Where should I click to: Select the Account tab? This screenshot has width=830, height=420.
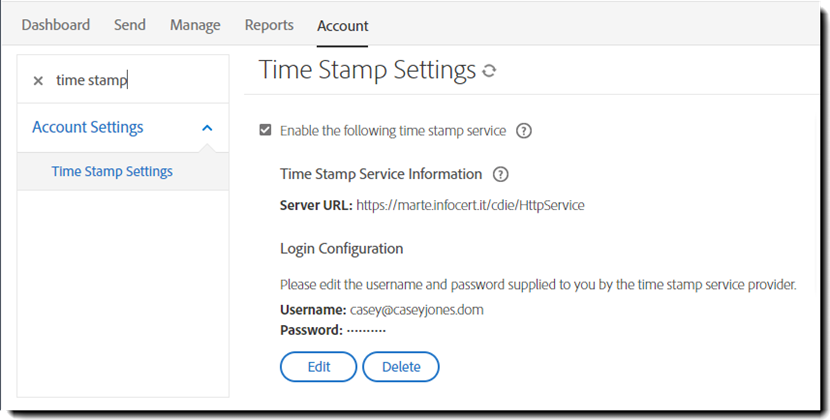point(343,26)
